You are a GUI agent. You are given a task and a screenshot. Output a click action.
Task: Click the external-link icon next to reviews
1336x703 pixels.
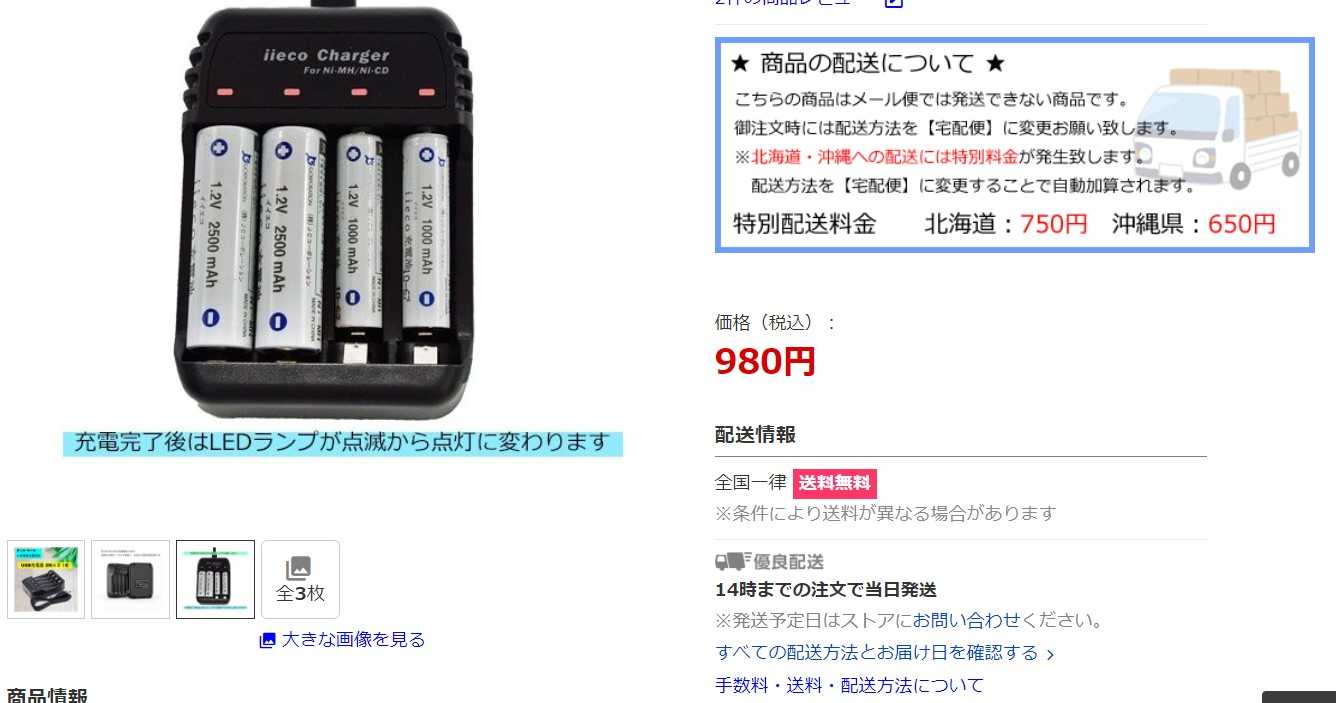894,3
